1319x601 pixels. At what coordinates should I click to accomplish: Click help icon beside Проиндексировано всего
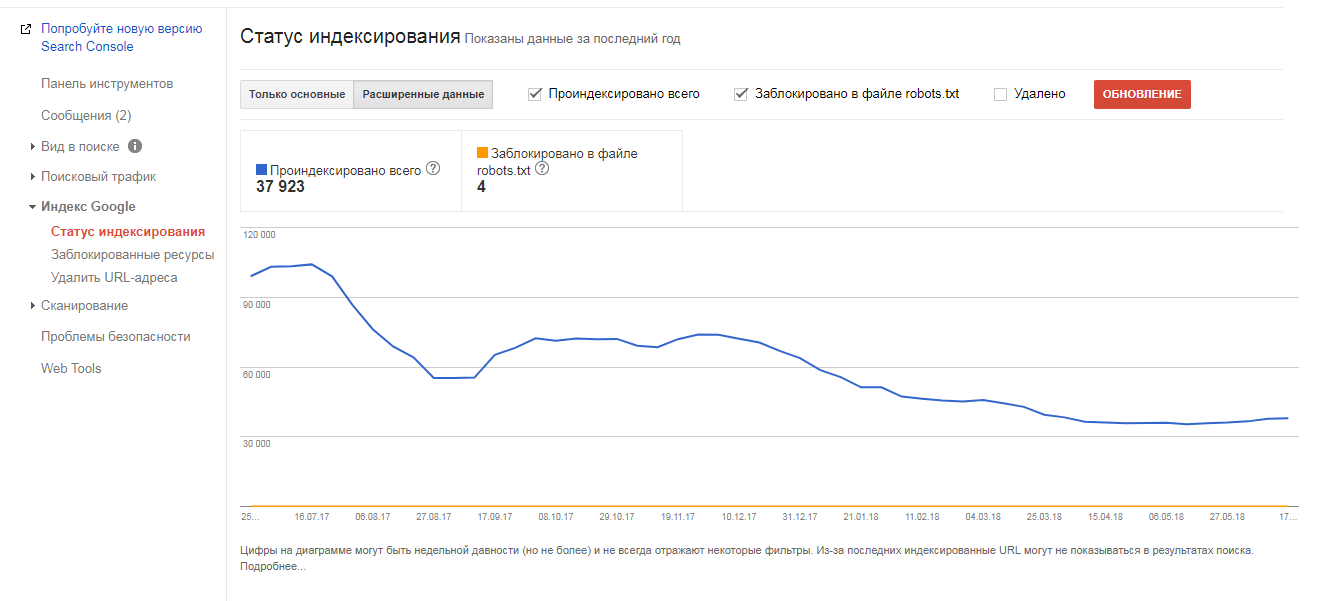coord(433,169)
